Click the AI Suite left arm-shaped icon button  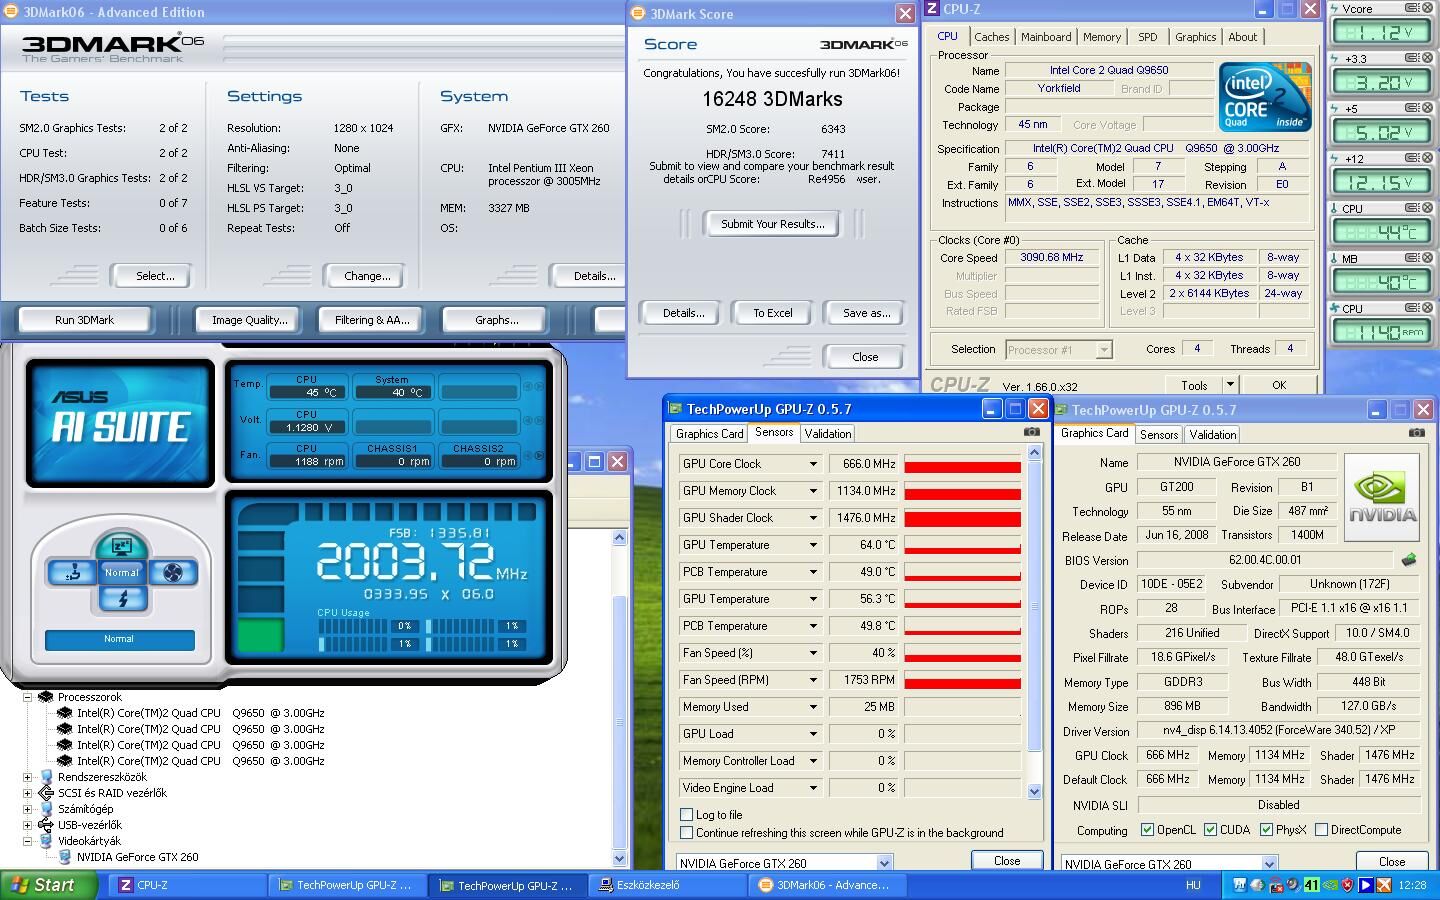pyautogui.click(x=71, y=573)
